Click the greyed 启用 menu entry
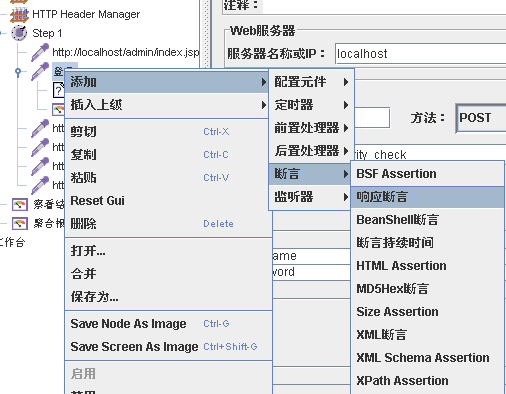The image size is (506, 394). click(x=168, y=374)
